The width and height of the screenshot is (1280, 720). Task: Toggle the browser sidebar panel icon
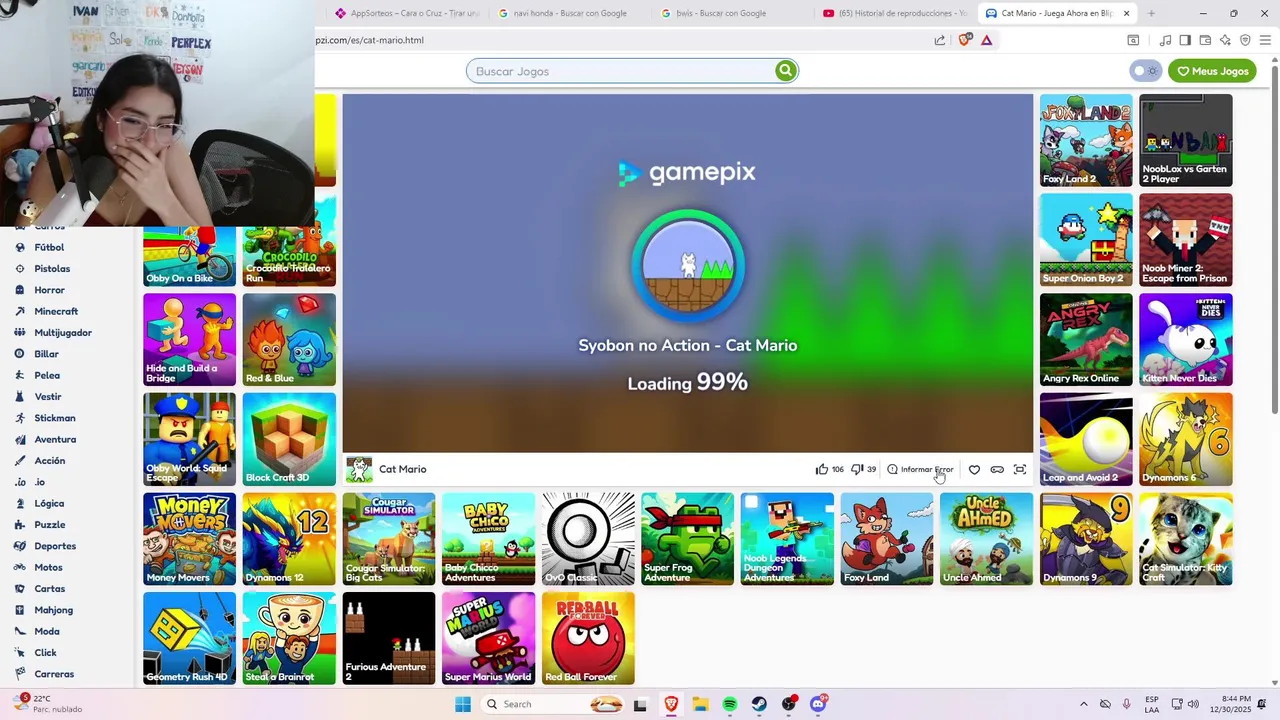click(x=1185, y=40)
